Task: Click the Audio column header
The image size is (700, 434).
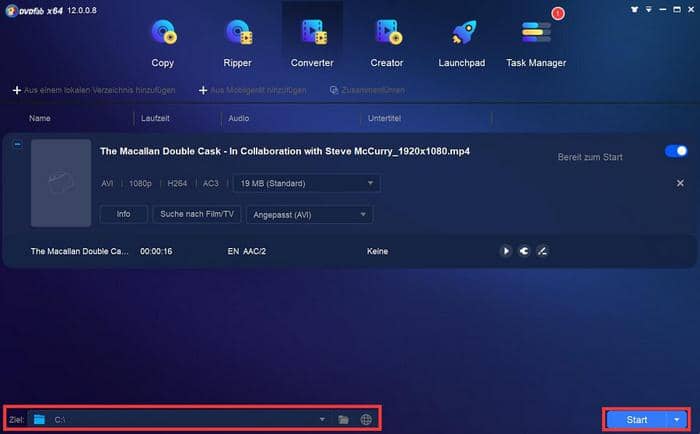Action: point(239,118)
